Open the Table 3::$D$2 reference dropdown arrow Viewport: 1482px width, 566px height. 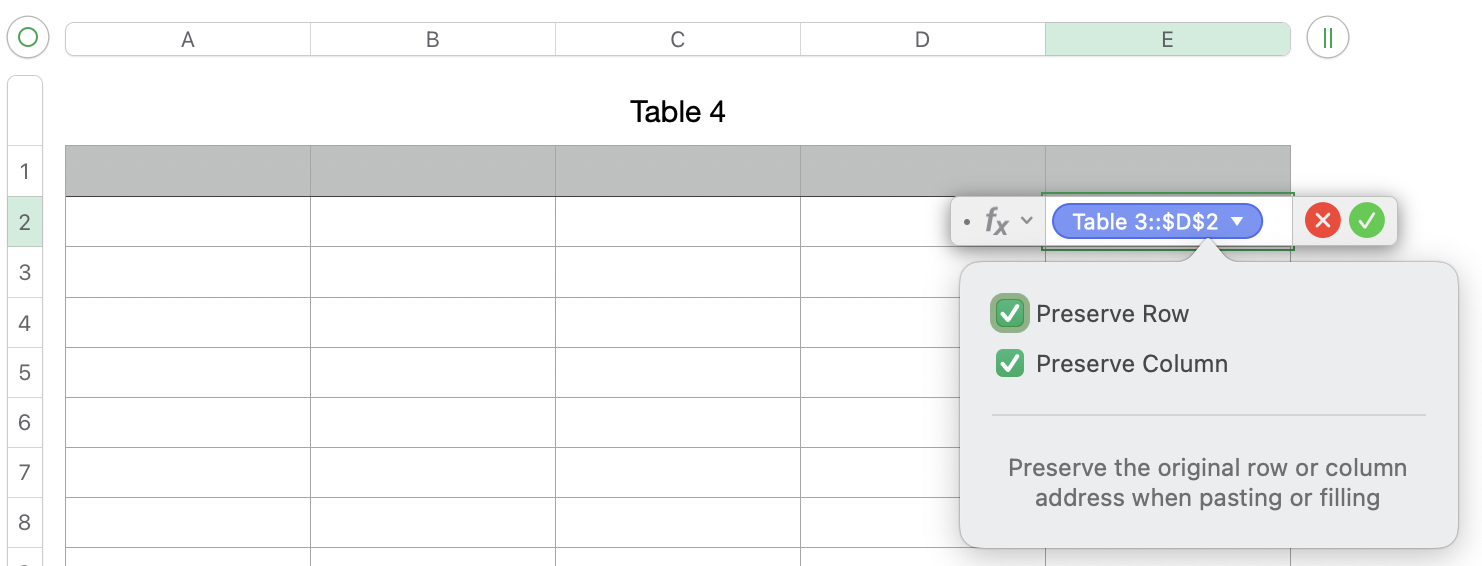tap(1238, 221)
